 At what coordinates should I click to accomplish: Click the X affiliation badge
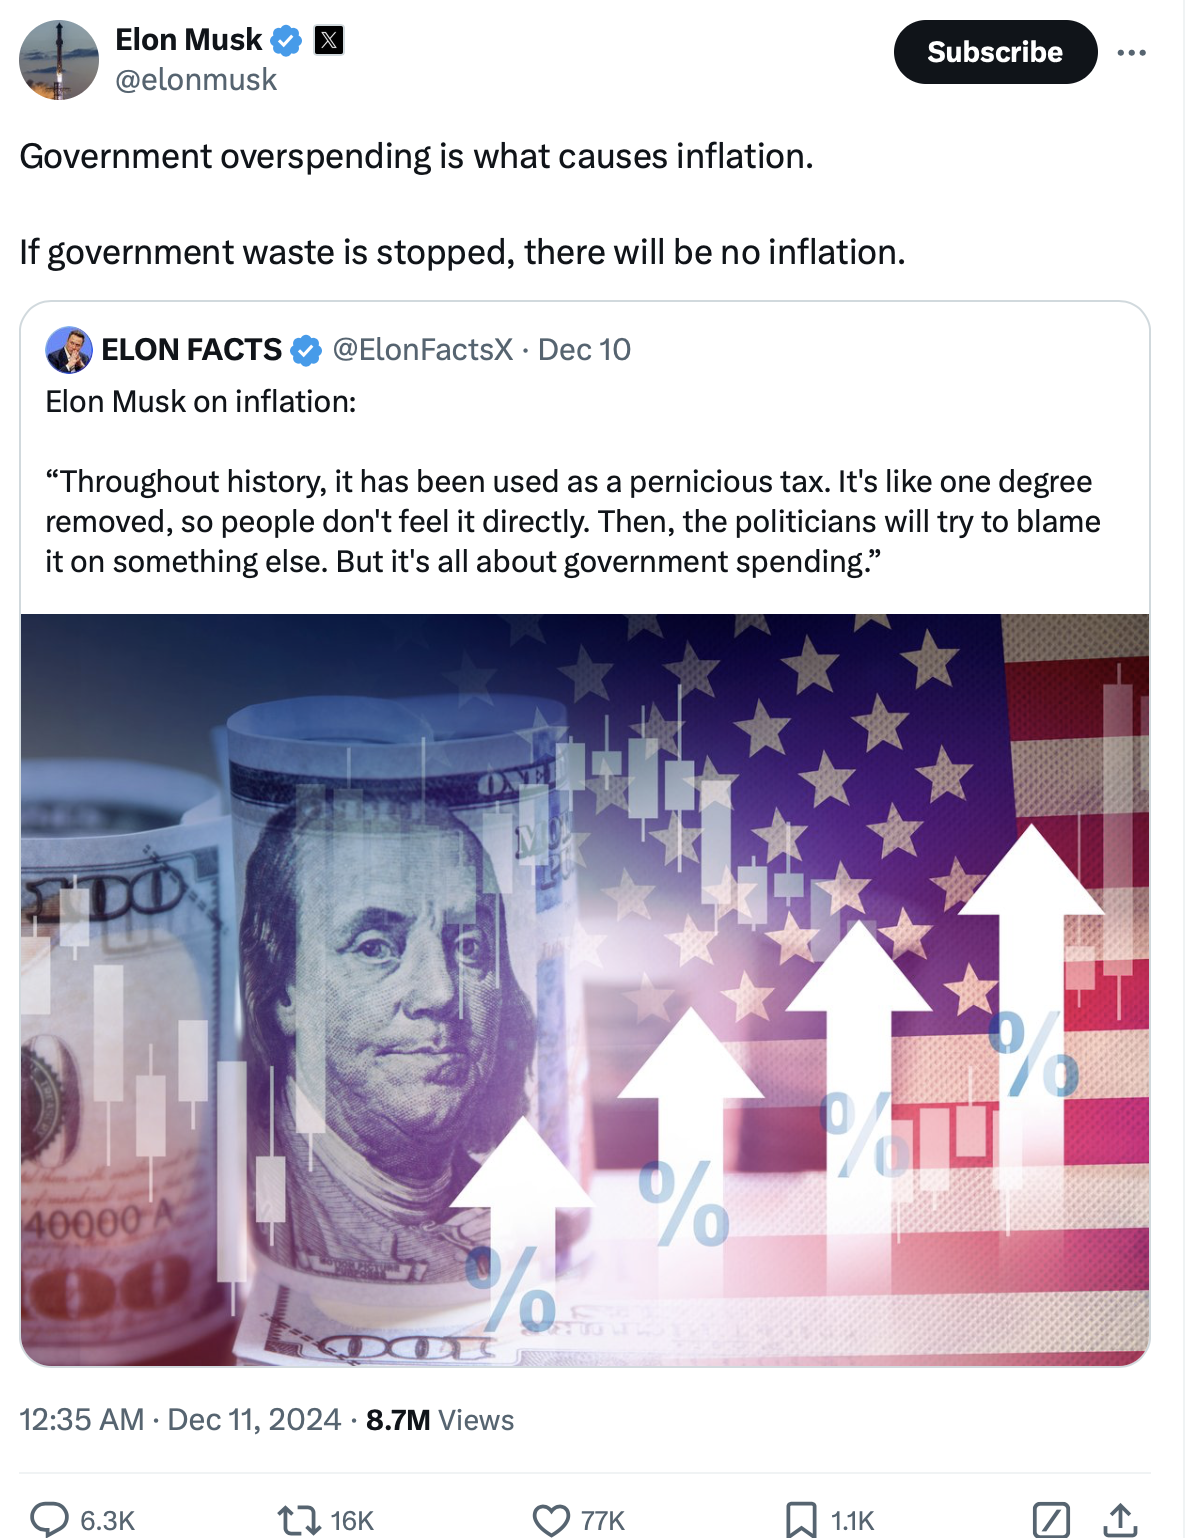coord(329,40)
